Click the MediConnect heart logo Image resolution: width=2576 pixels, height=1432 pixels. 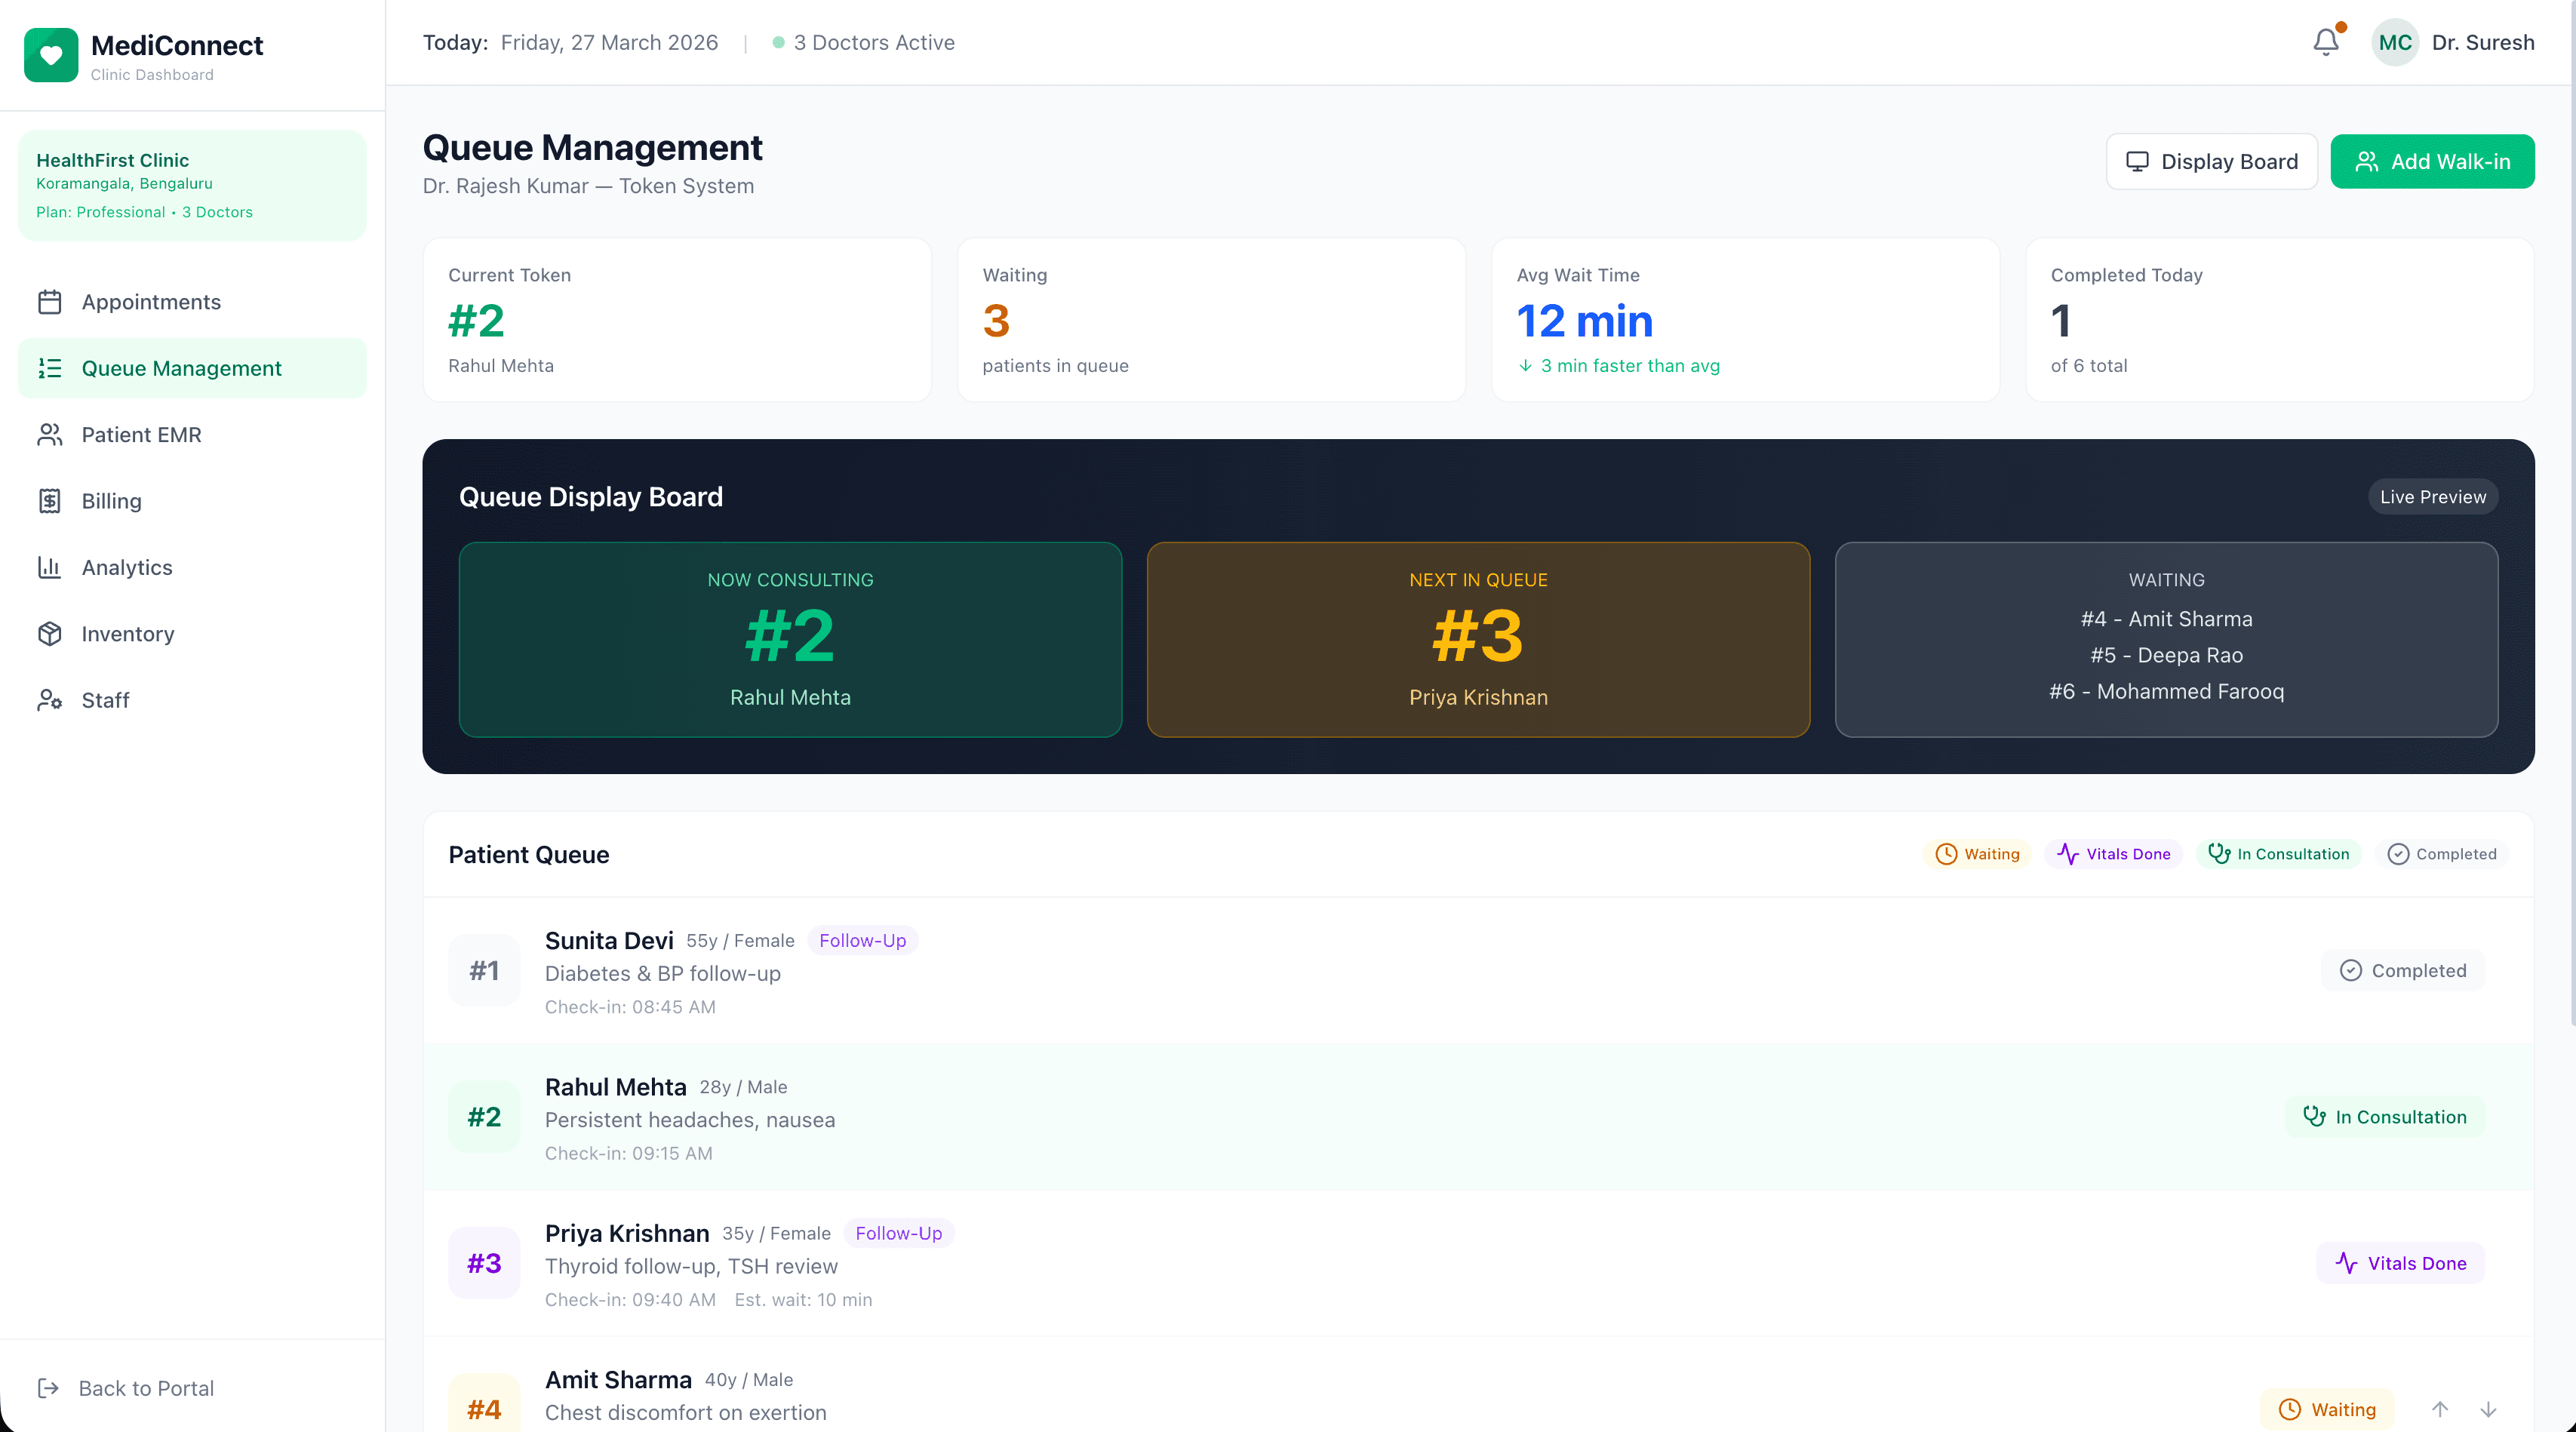[51, 55]
